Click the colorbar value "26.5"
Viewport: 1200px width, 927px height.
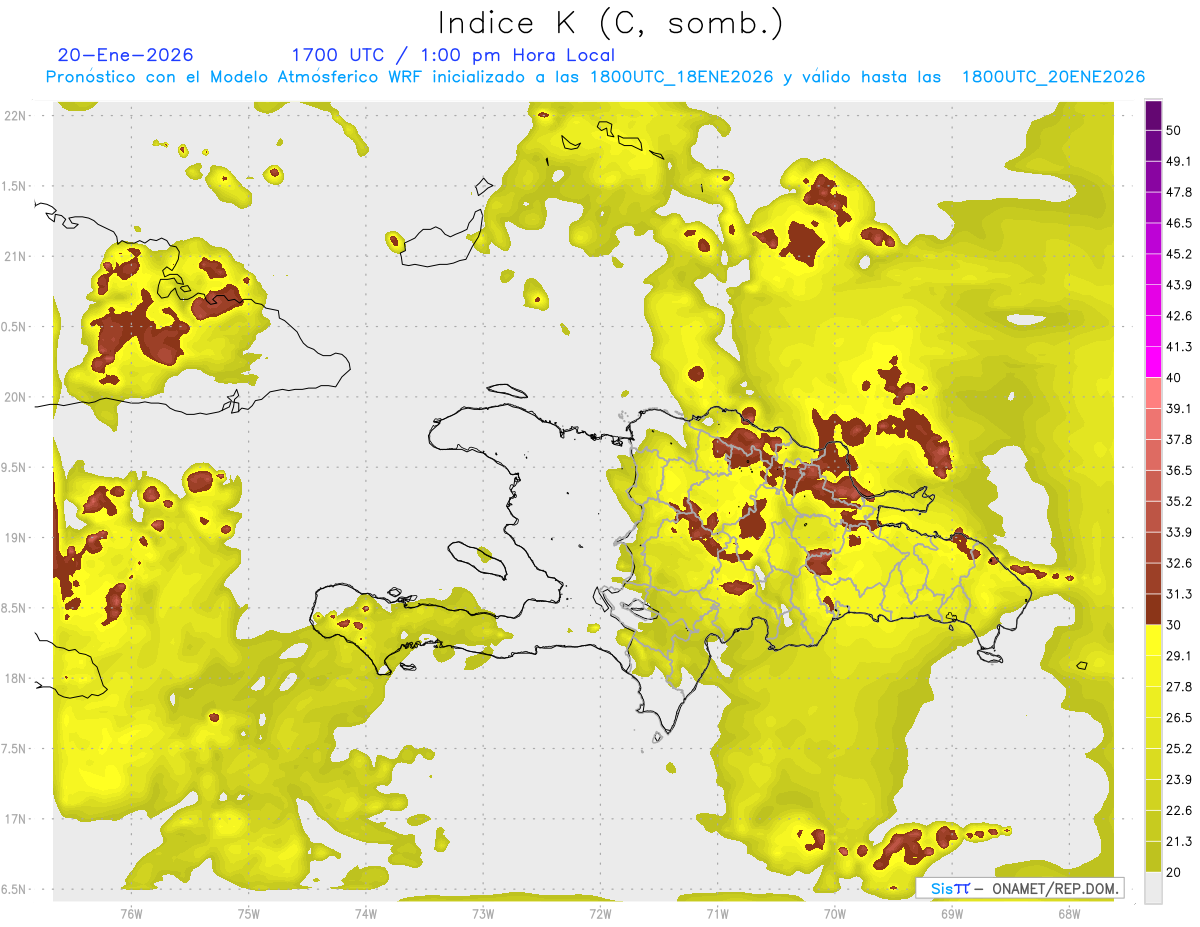(x=1179, y=718)
